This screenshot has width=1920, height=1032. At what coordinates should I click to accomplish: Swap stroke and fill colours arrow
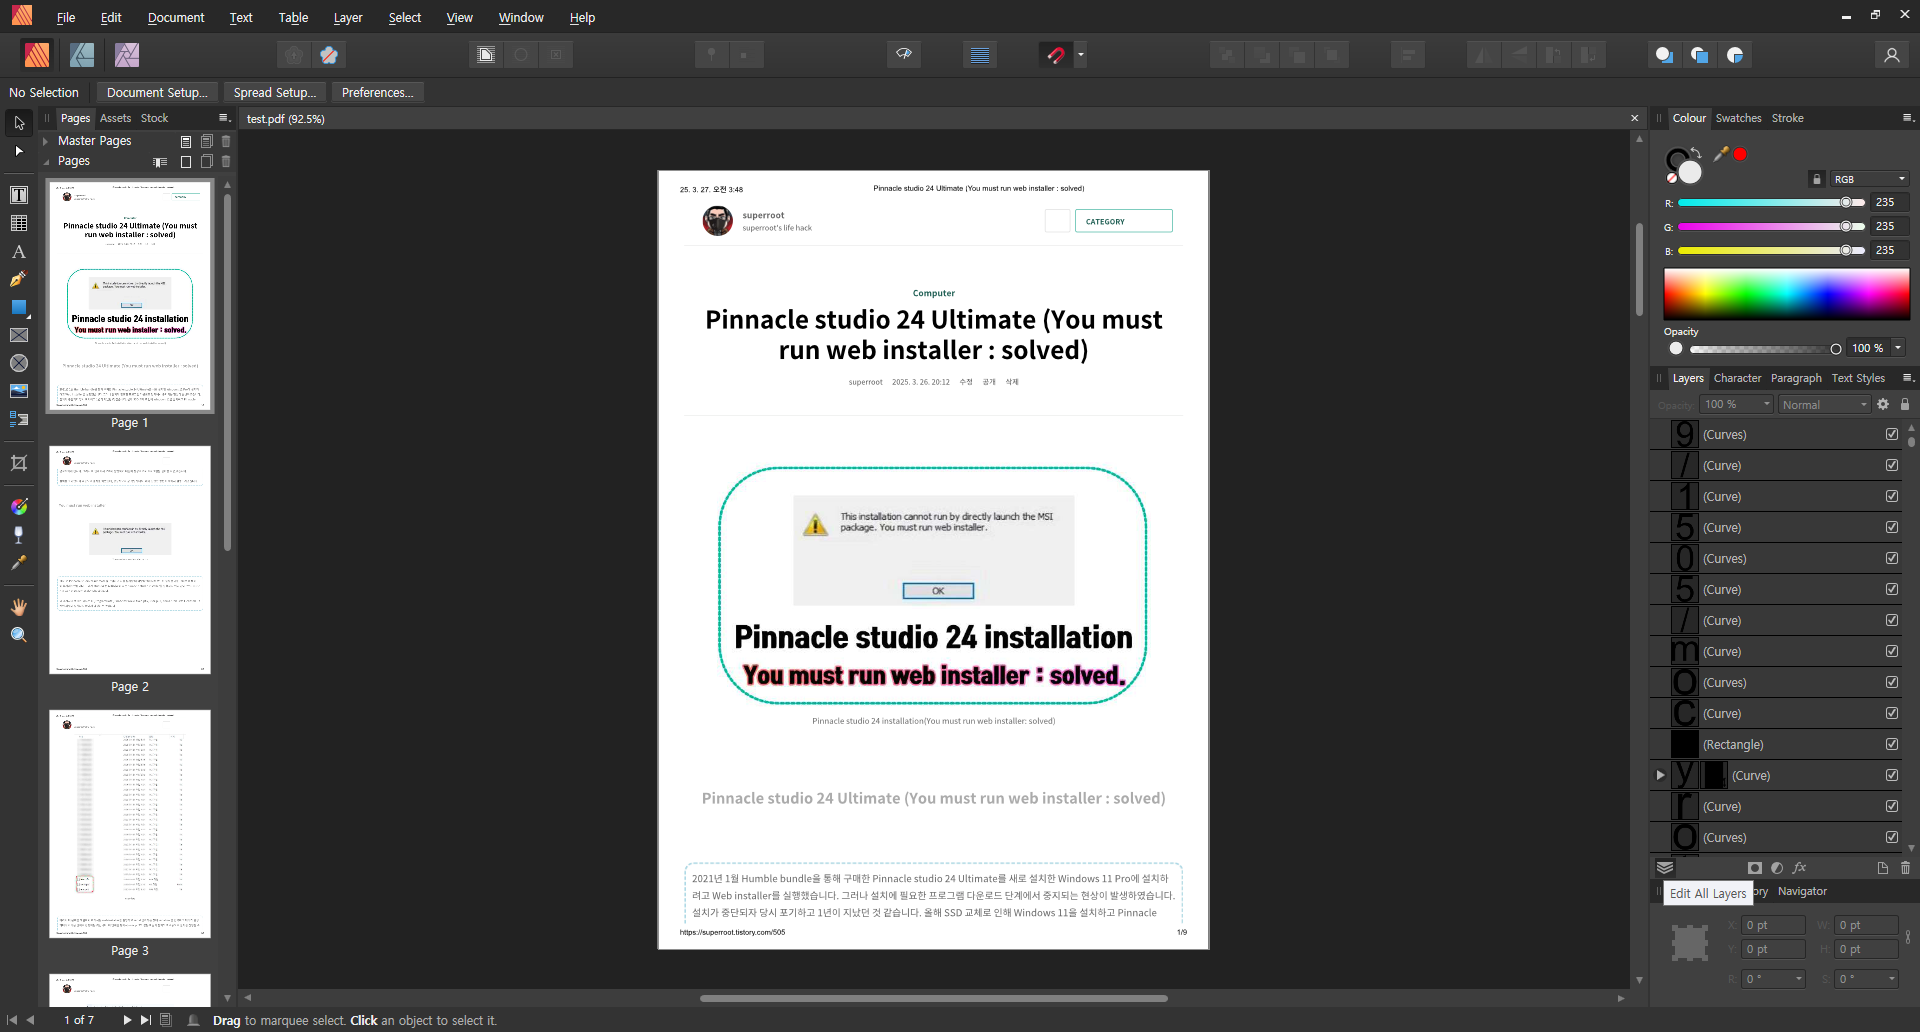[x=1696, y=153]
